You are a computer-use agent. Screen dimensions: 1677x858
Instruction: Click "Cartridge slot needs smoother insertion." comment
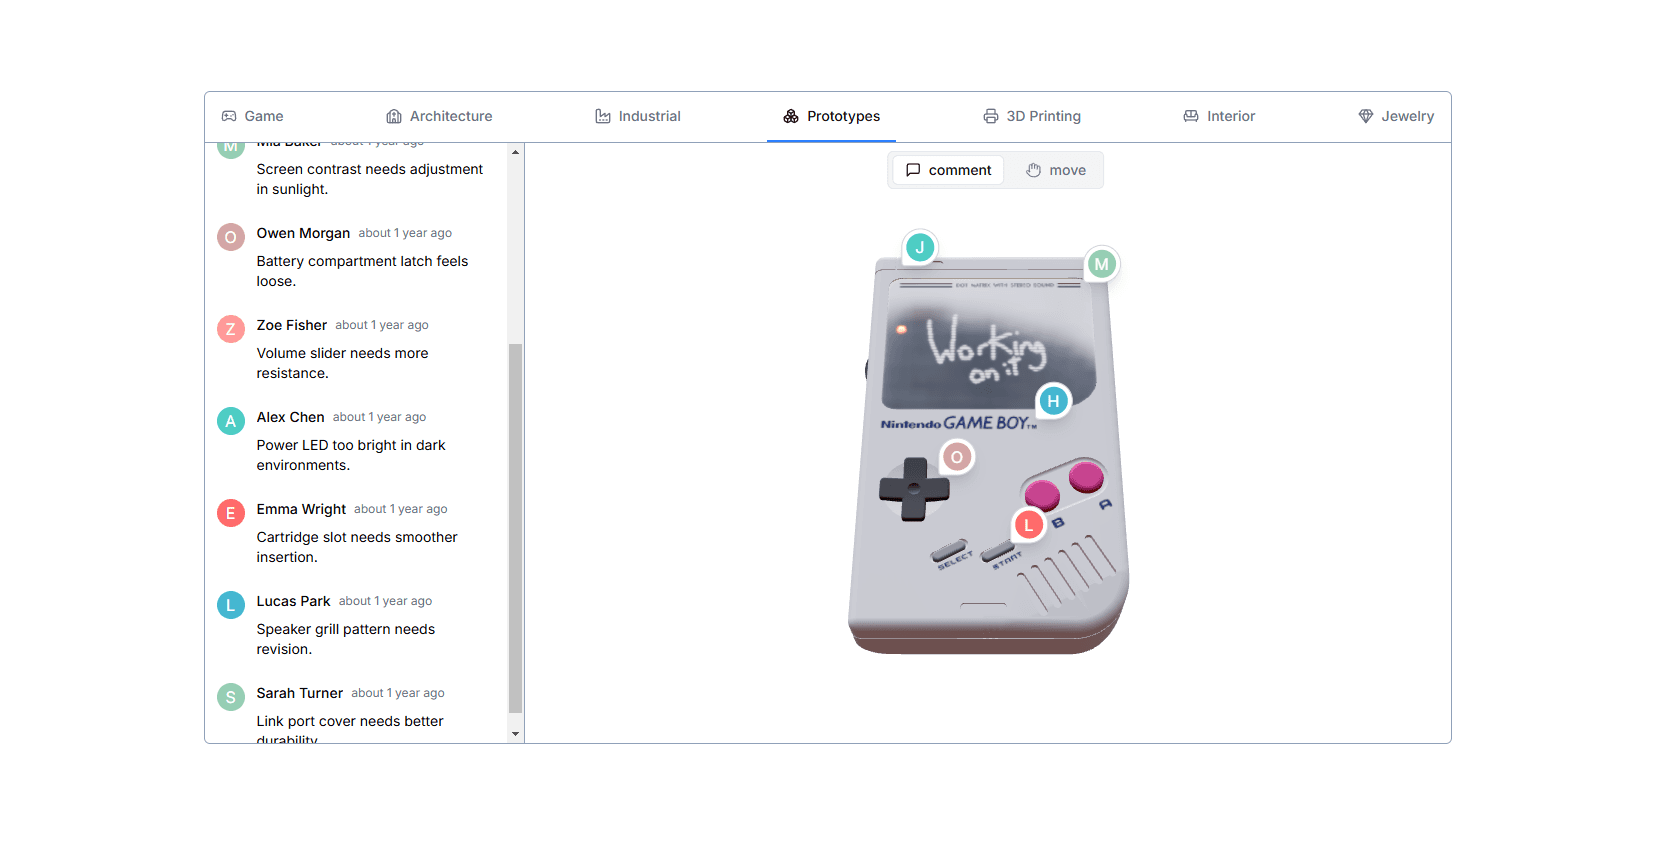357,547
